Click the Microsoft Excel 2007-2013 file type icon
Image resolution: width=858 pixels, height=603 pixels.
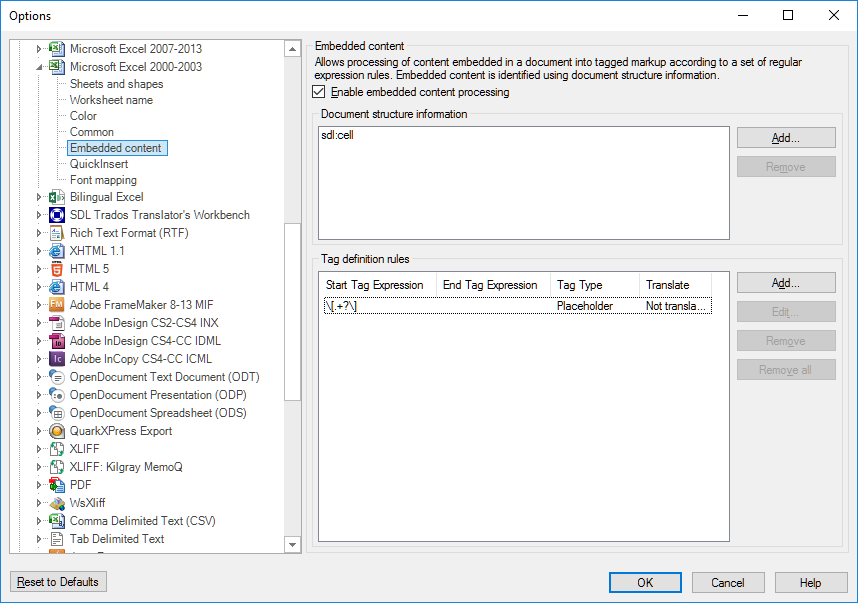coord(57,49)
